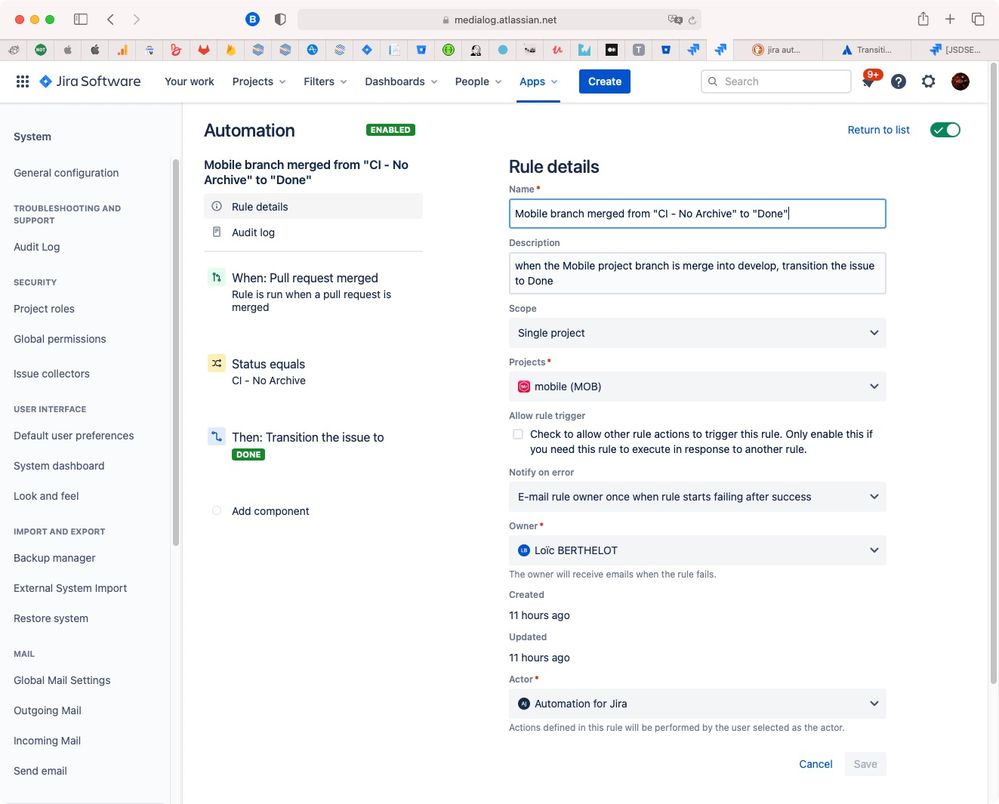Image resolution: width=999 pixels, height=804 pixels.
Task: Open the user profile avatar menu
Action: tap(960, 82)
